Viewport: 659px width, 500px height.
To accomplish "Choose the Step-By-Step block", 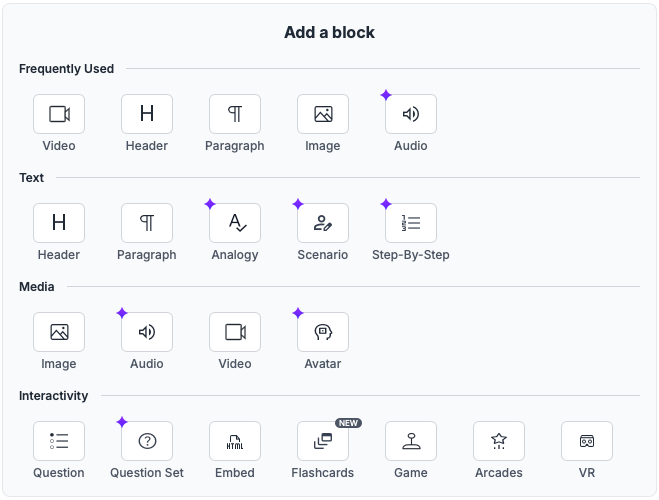I will [411, 223].
